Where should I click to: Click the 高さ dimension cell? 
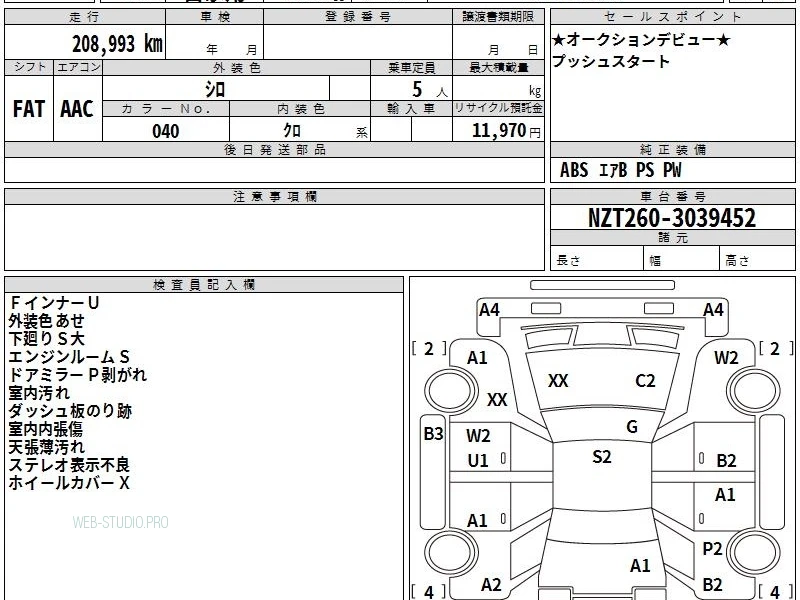click(757, 259)
